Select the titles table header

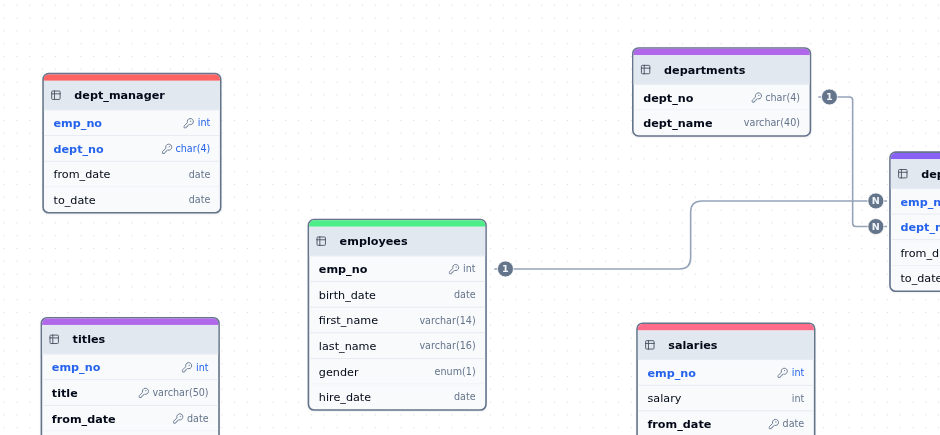[x=130, y=339]
